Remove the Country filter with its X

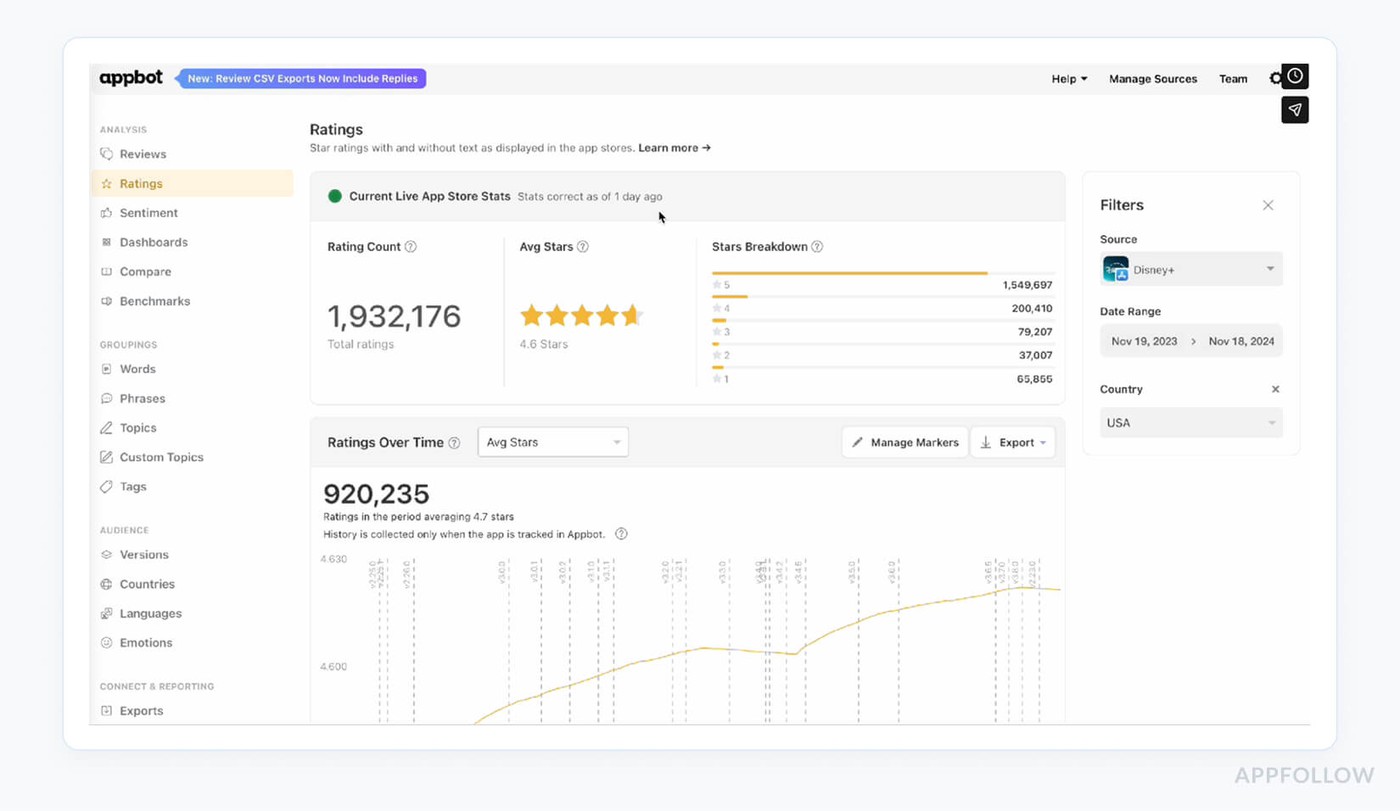tap(1275, 389)
